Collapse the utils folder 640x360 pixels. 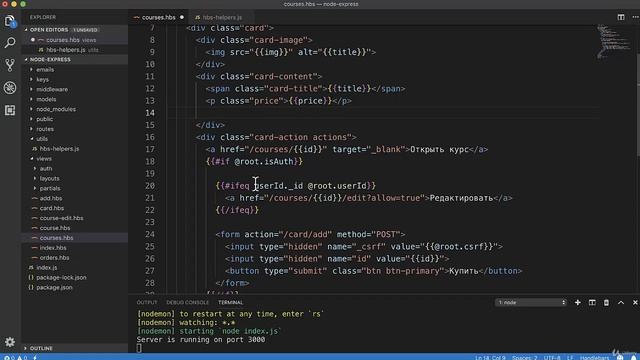tap(42, 139)
